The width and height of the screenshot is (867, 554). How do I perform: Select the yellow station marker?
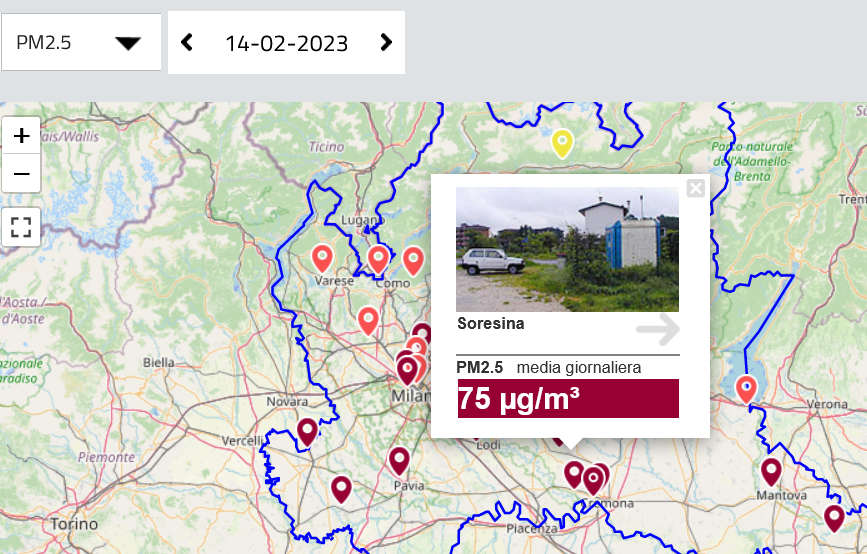point(562,144)
